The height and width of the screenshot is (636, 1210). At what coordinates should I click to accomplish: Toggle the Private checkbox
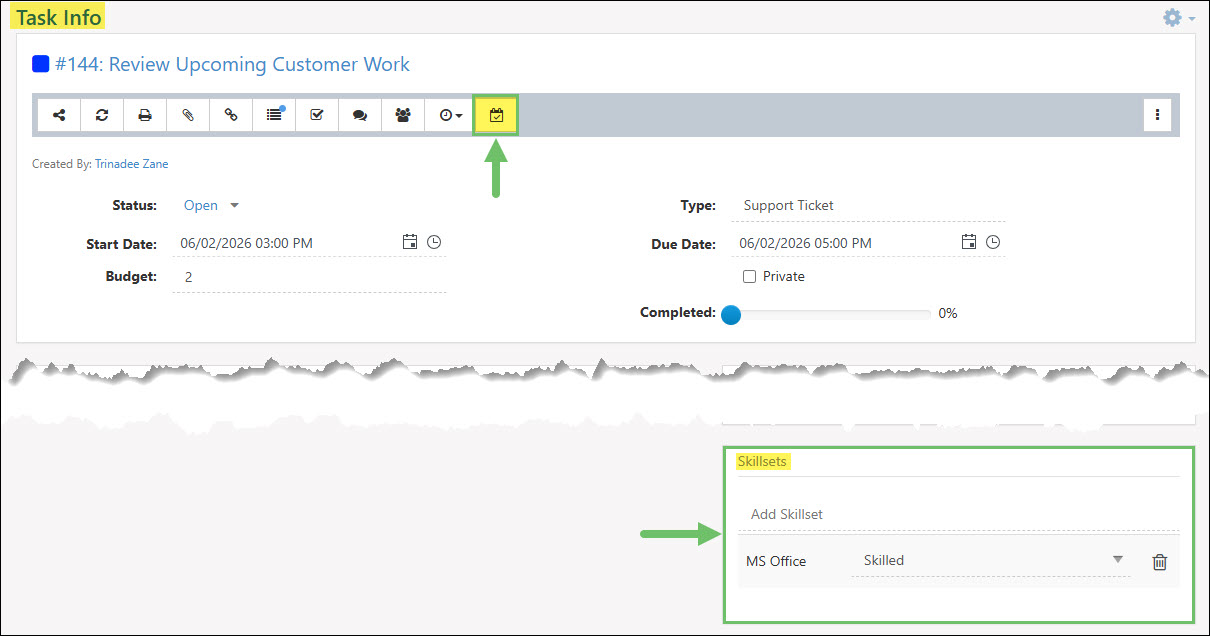point(749,276)
